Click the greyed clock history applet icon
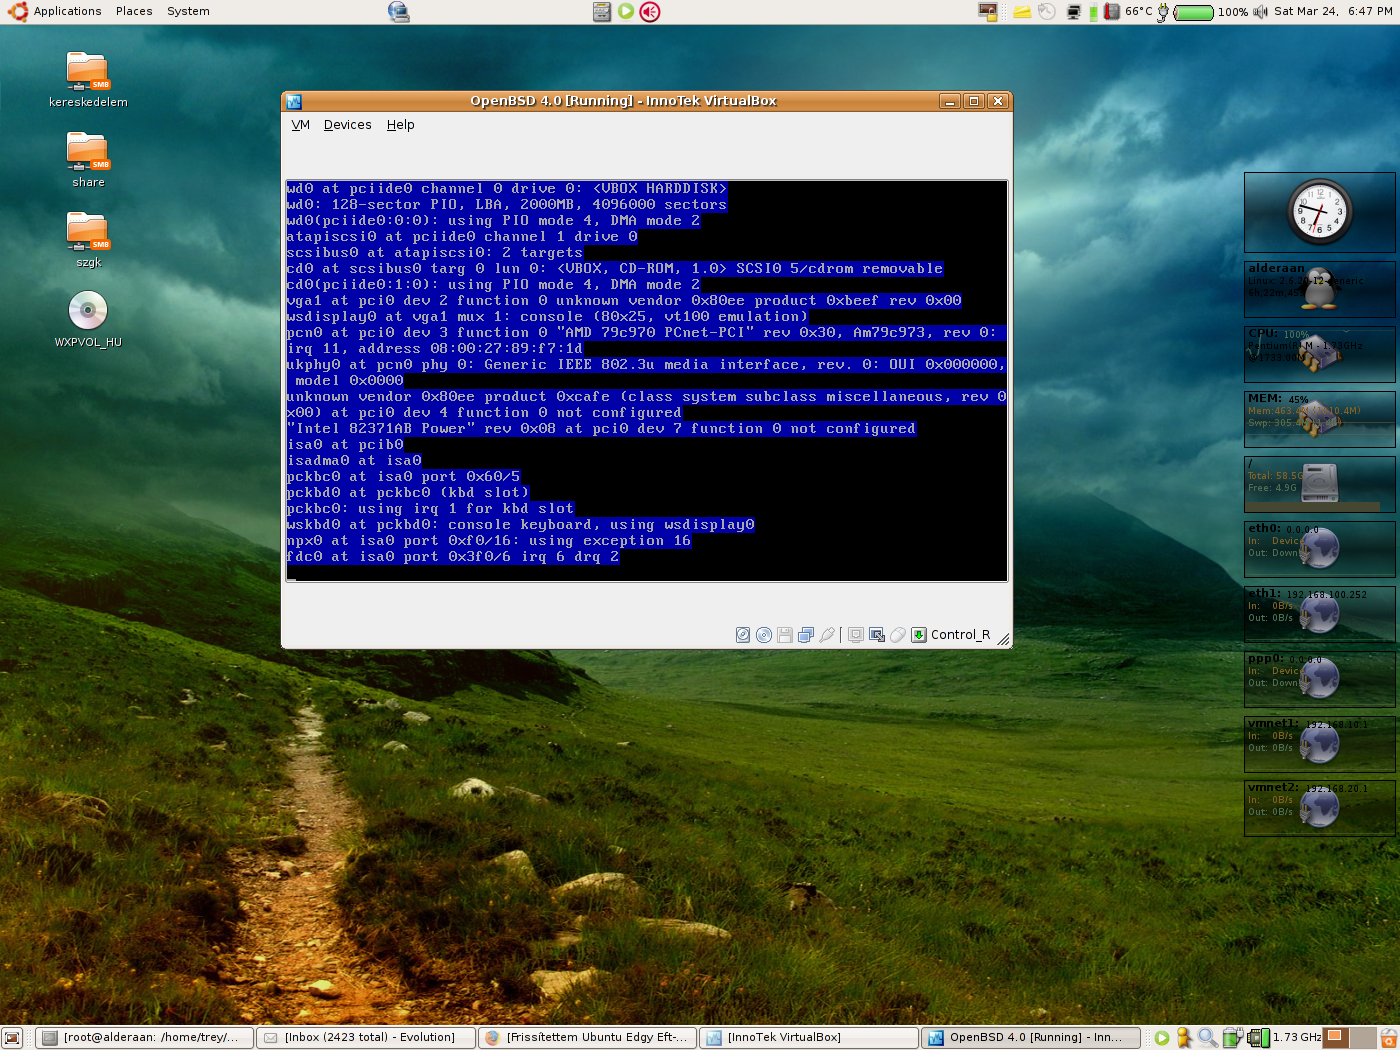 click(1047, 12)
